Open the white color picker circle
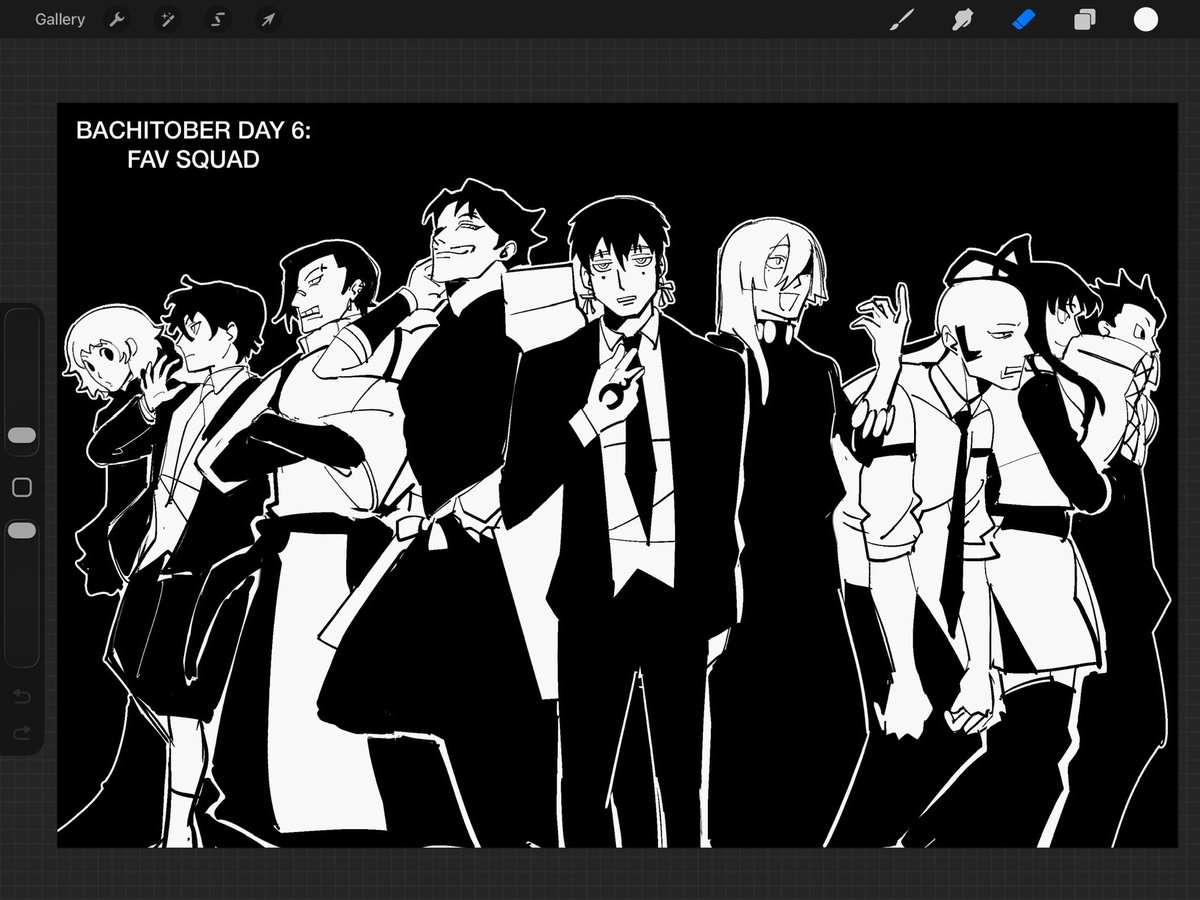This screenshot has width=1200, height=900. tap(1146, 19)
